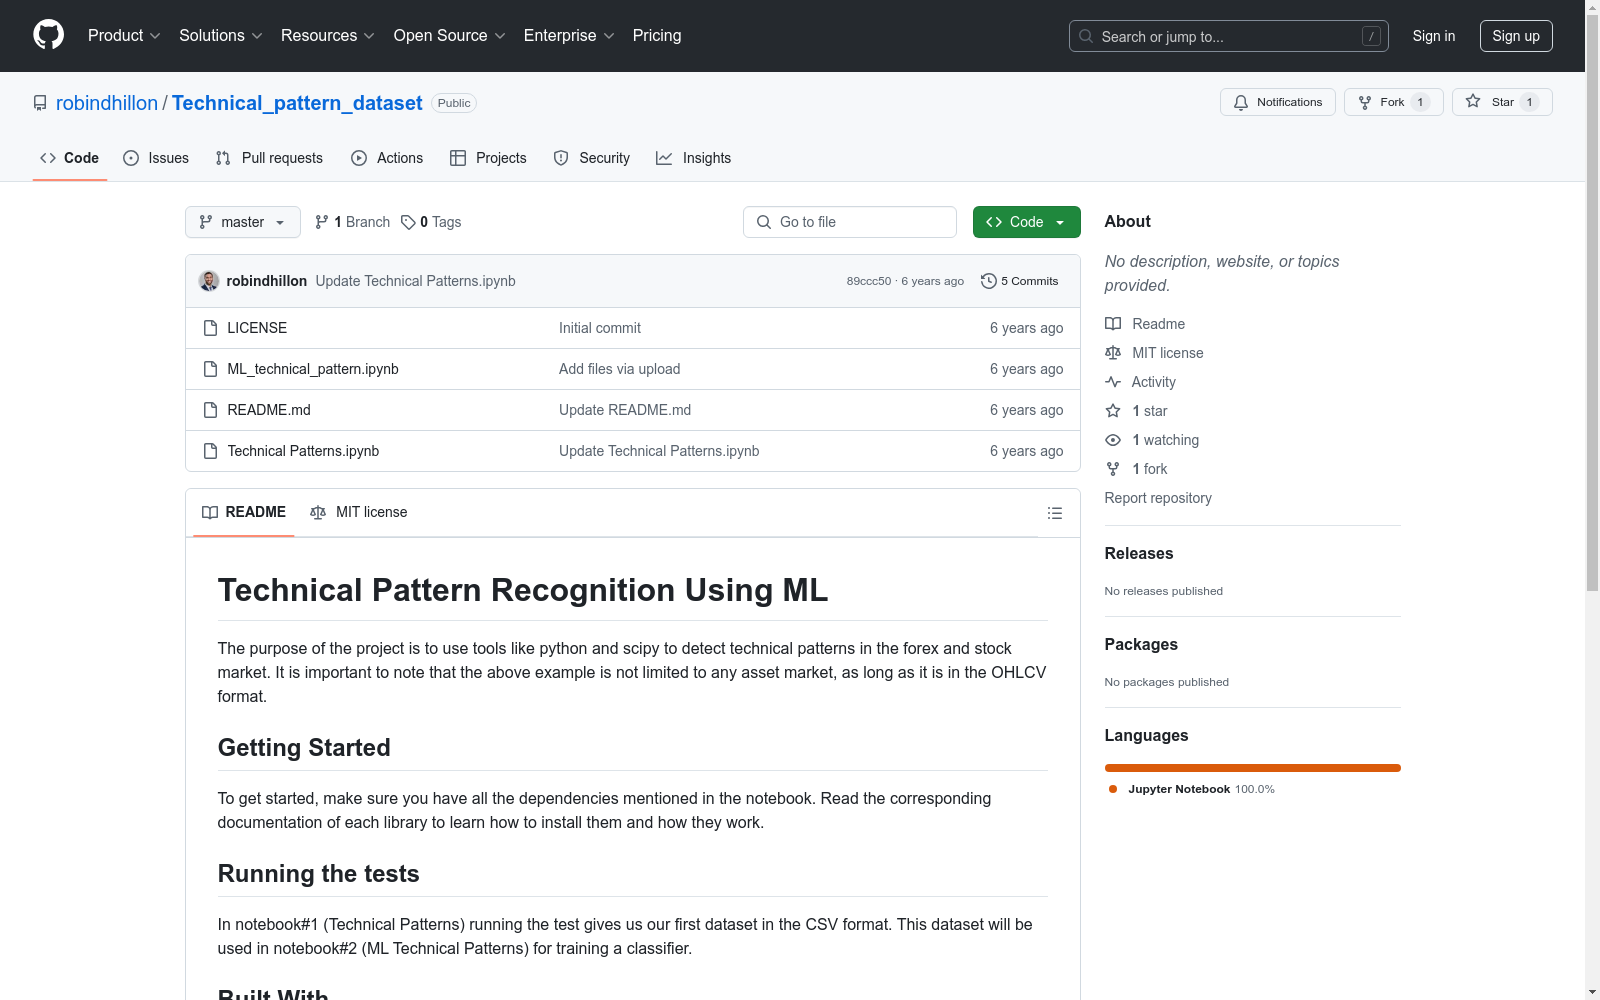The height and width of the screenshot is (1000, 1600).
Task: Click the Jupyter Notebook language bar
Action: [1253, 768]
